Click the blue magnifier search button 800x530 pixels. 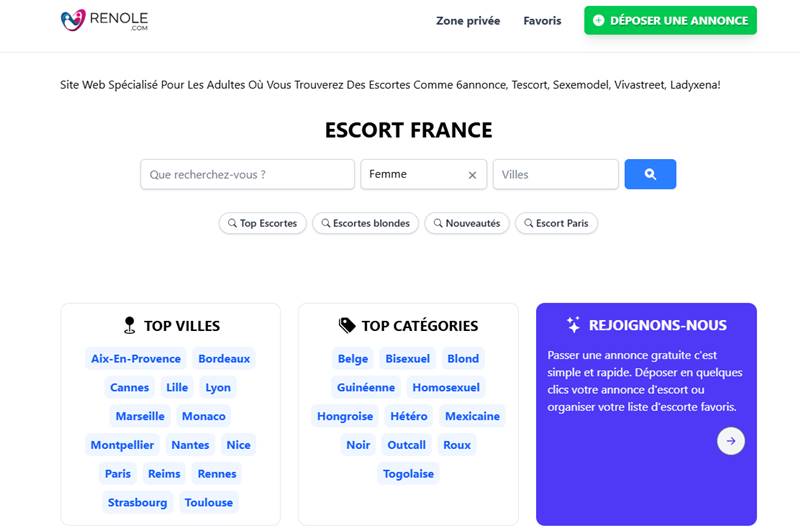click(x=650, y=174)
